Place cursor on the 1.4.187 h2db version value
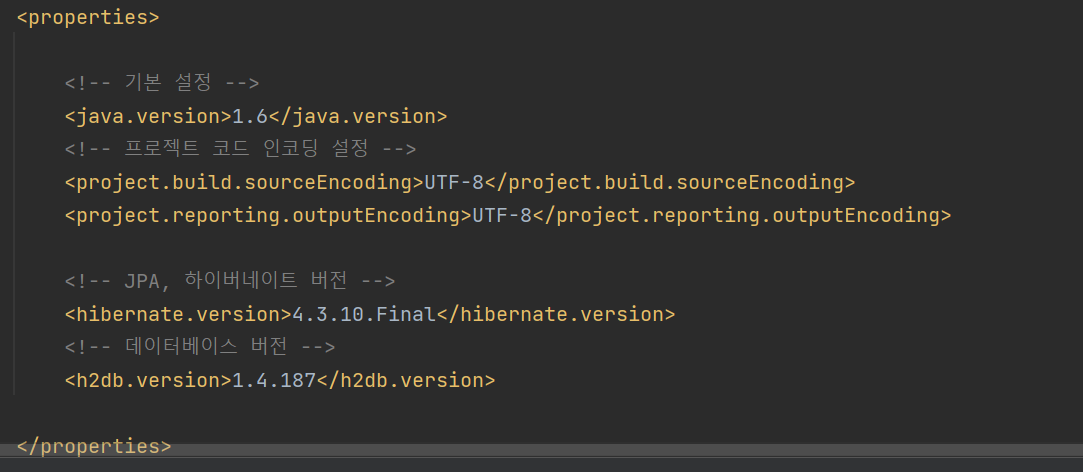 pyautogui.click(x=274, y=380)
